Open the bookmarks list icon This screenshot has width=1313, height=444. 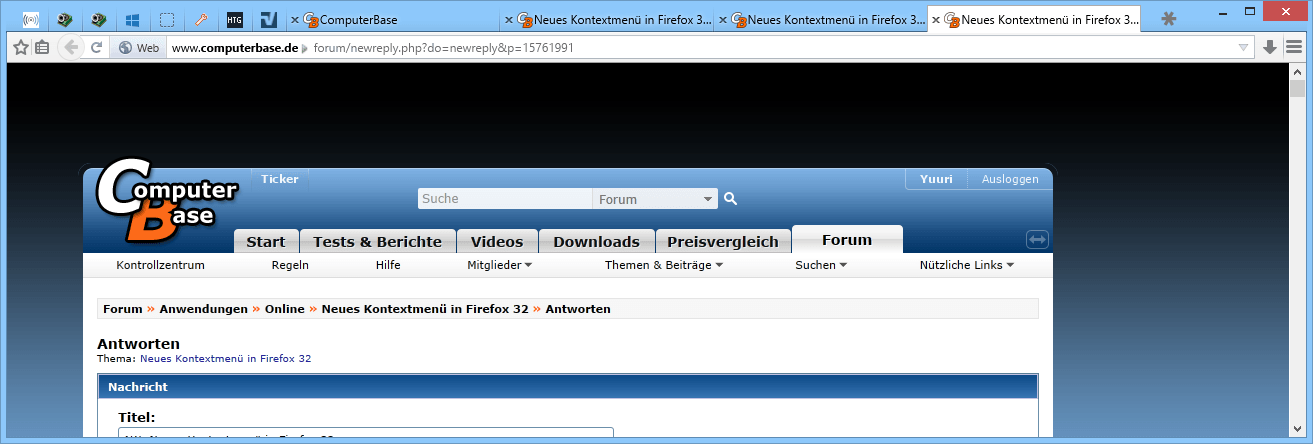click(42, 47)
